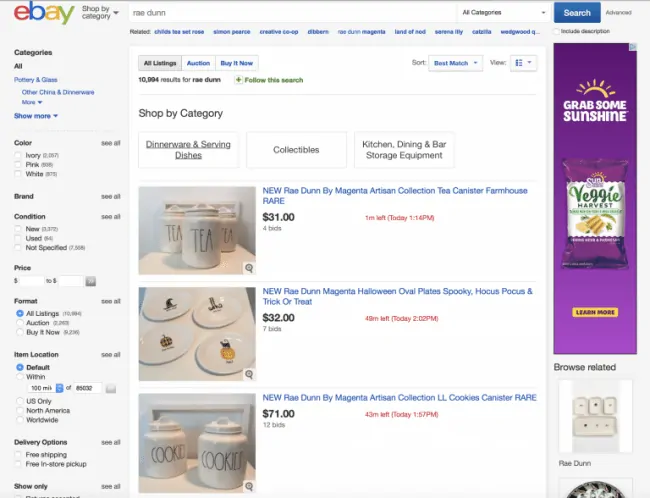Viewport: 650px width, 498px height.
Task: Click related search simon pearce
Action: (232, 32)
